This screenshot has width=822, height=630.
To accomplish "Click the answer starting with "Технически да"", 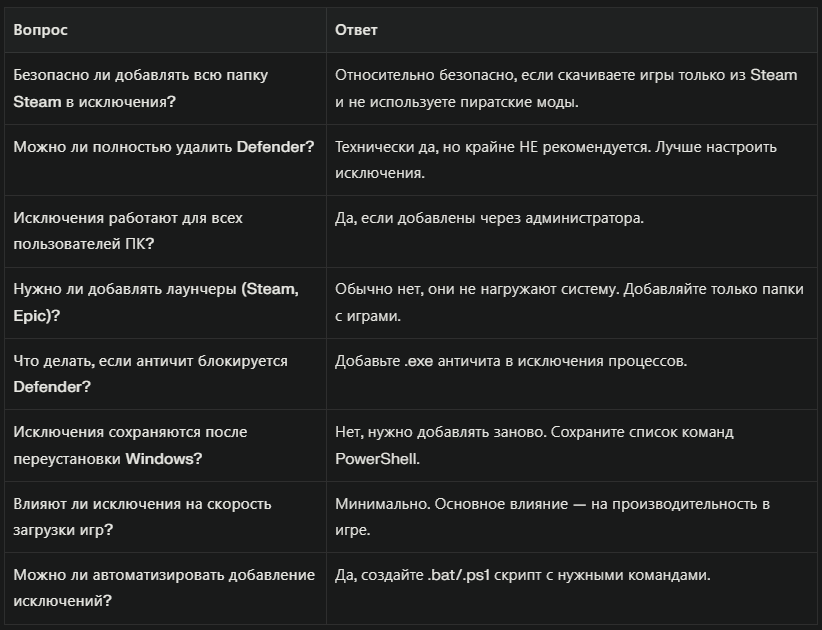I will (555, 159).
